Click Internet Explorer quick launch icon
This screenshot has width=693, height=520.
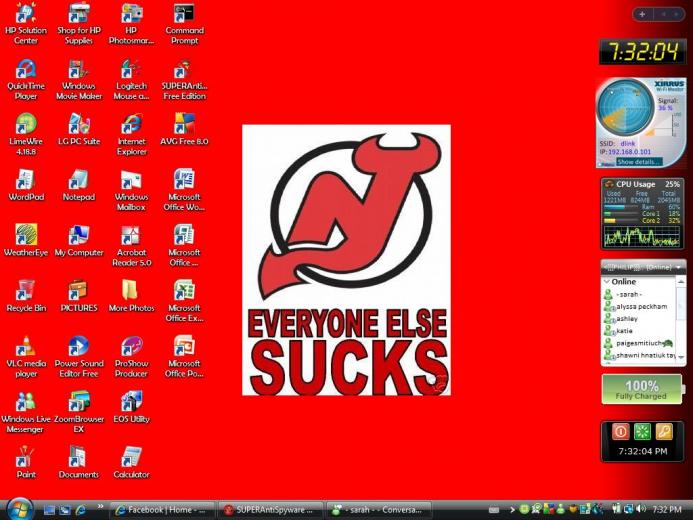click(80, 510)
